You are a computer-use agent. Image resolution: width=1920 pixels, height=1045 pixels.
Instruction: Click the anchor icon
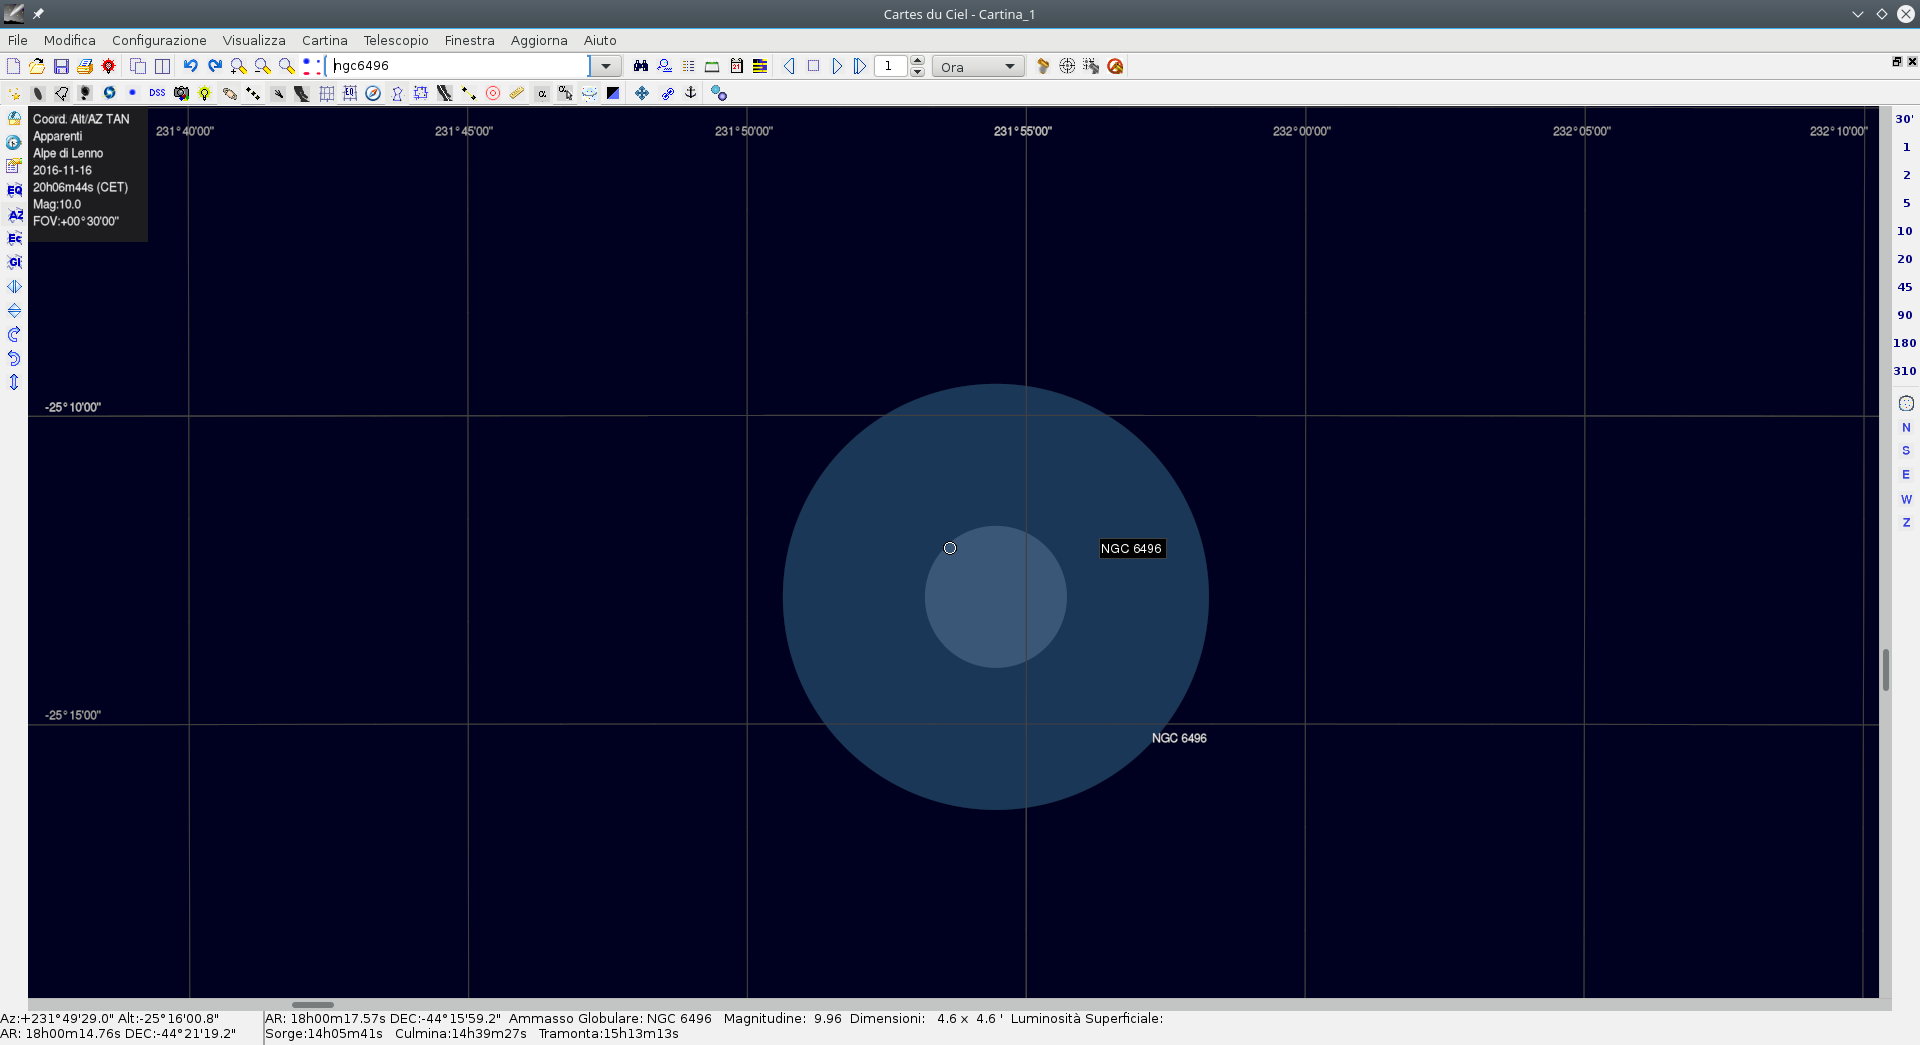click(x=690, y=93)
